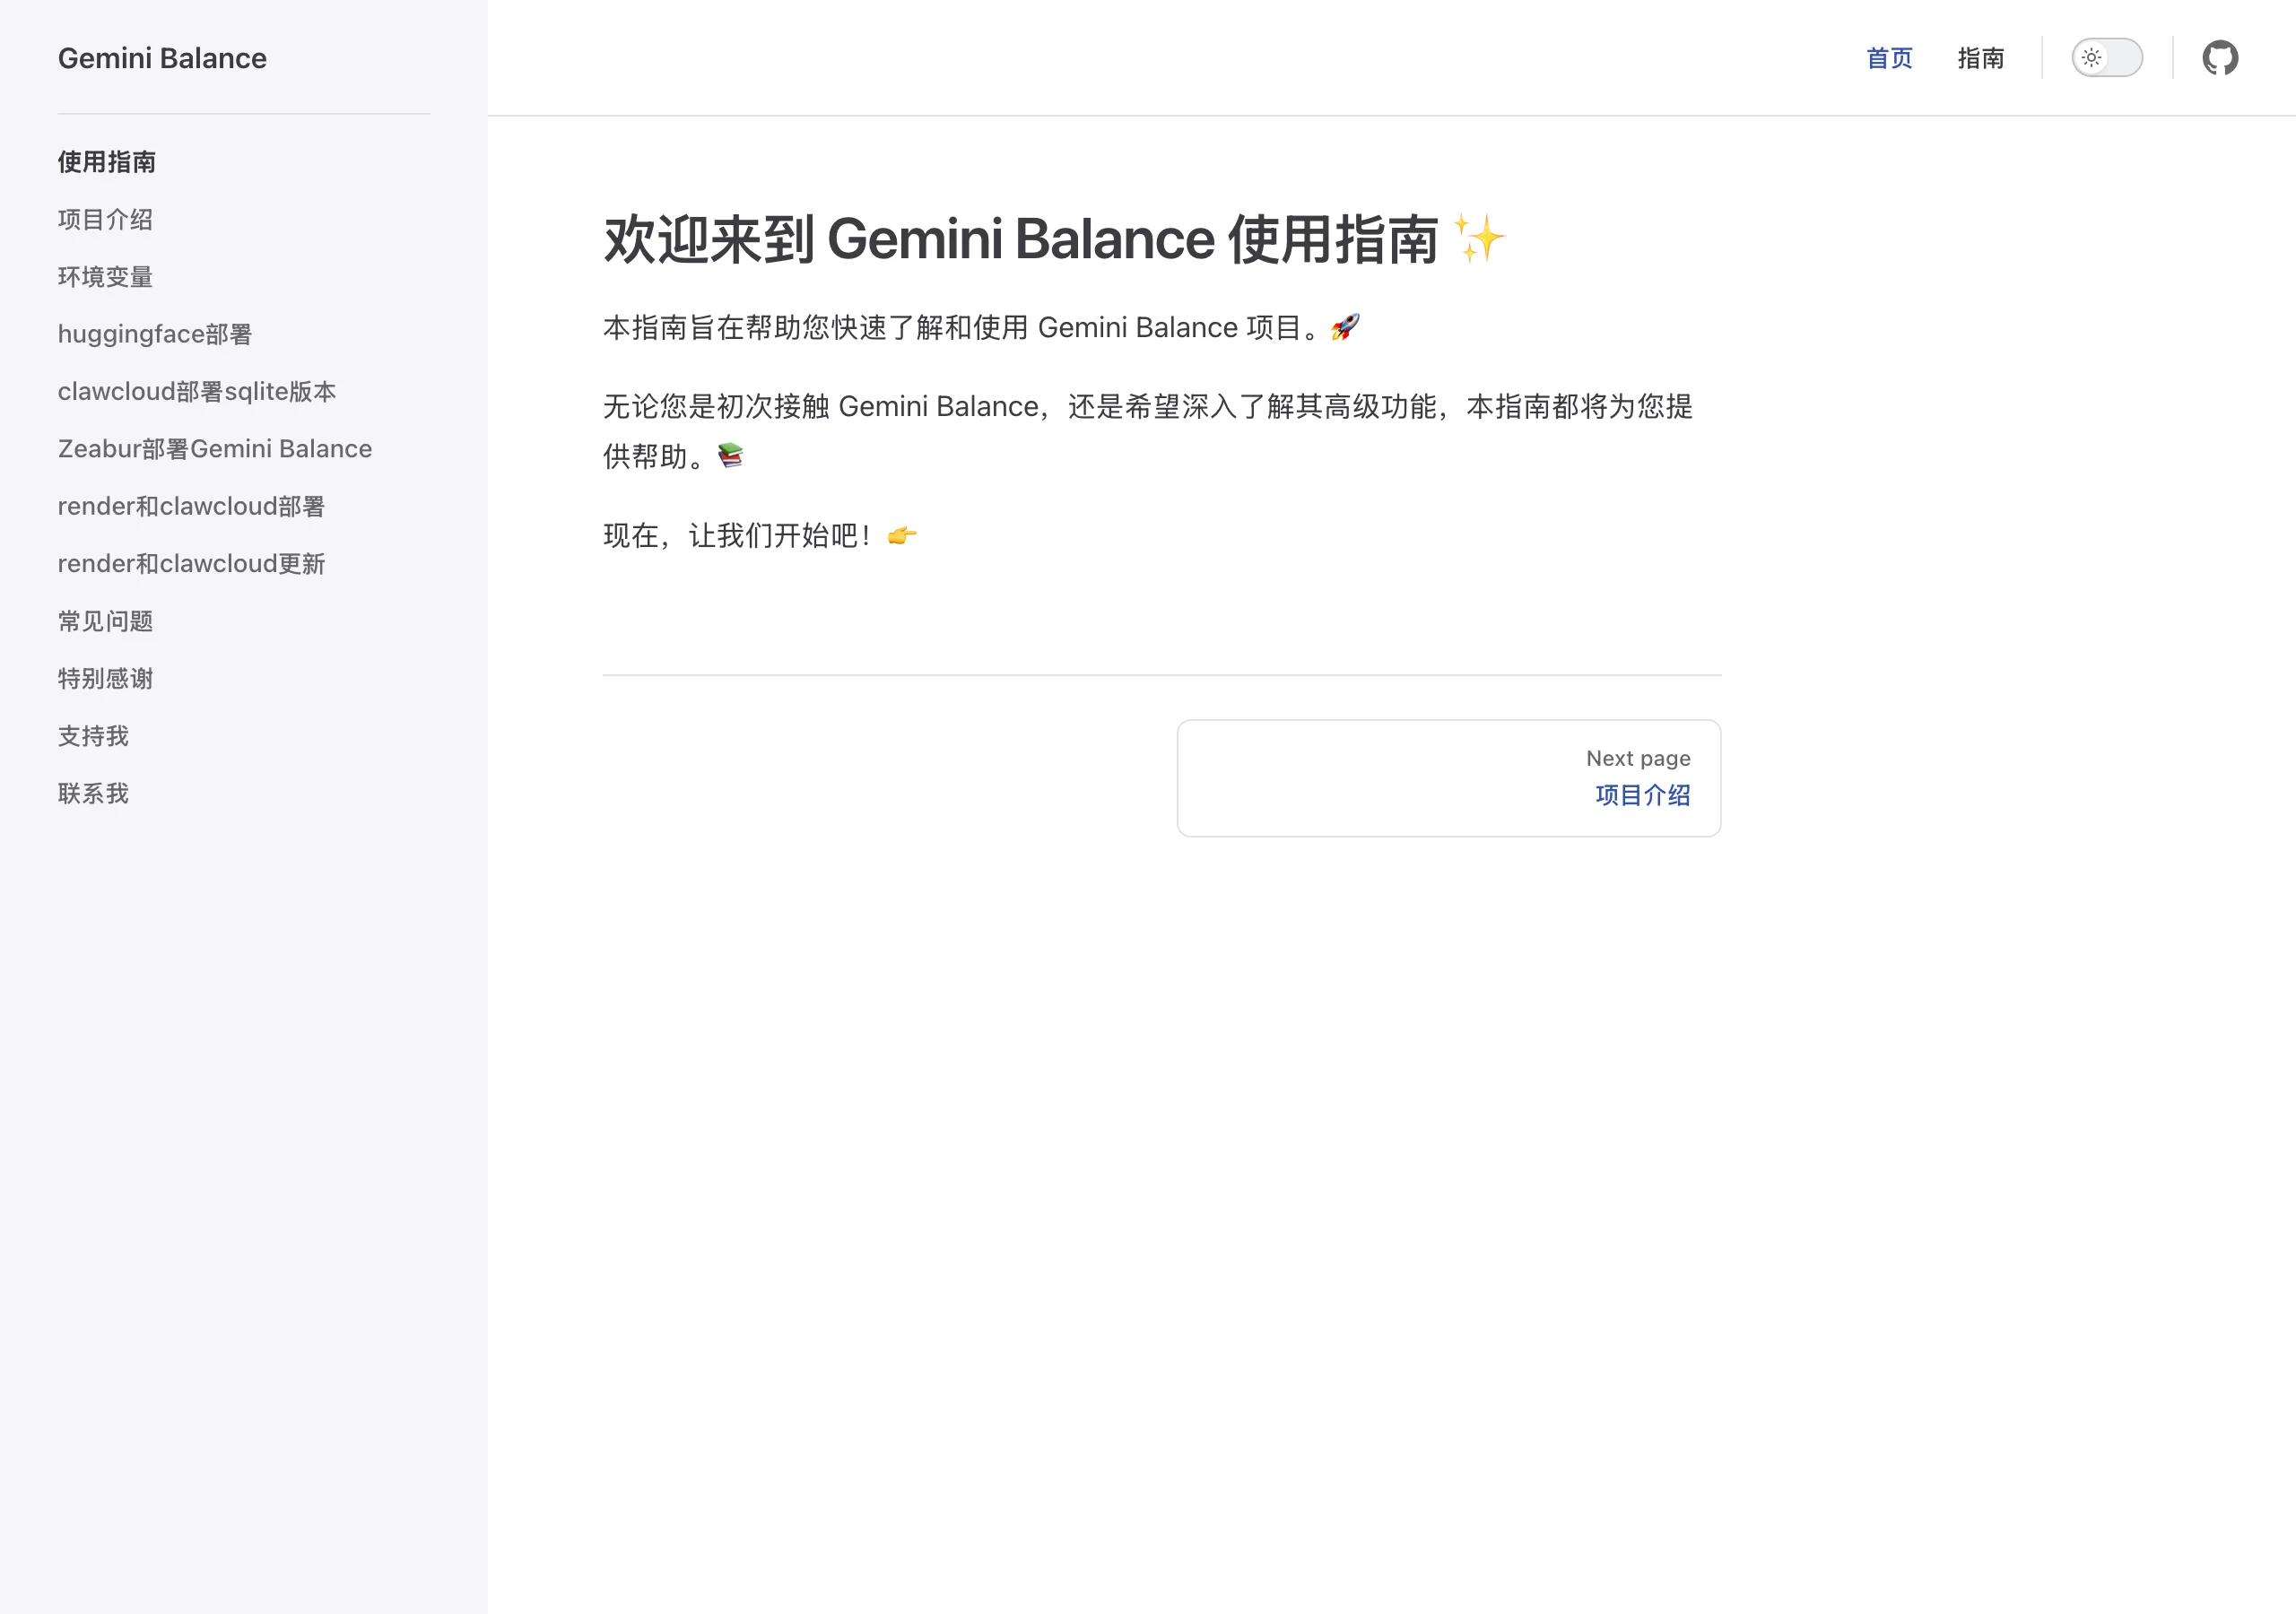Screen dimensions: 2296x1614
Task: Open 指南 in top navigation
Action: pos(1980,58)
